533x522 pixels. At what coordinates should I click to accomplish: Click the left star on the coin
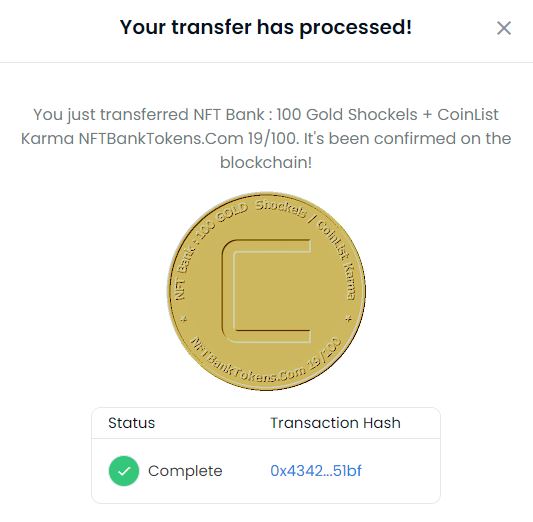184,319
